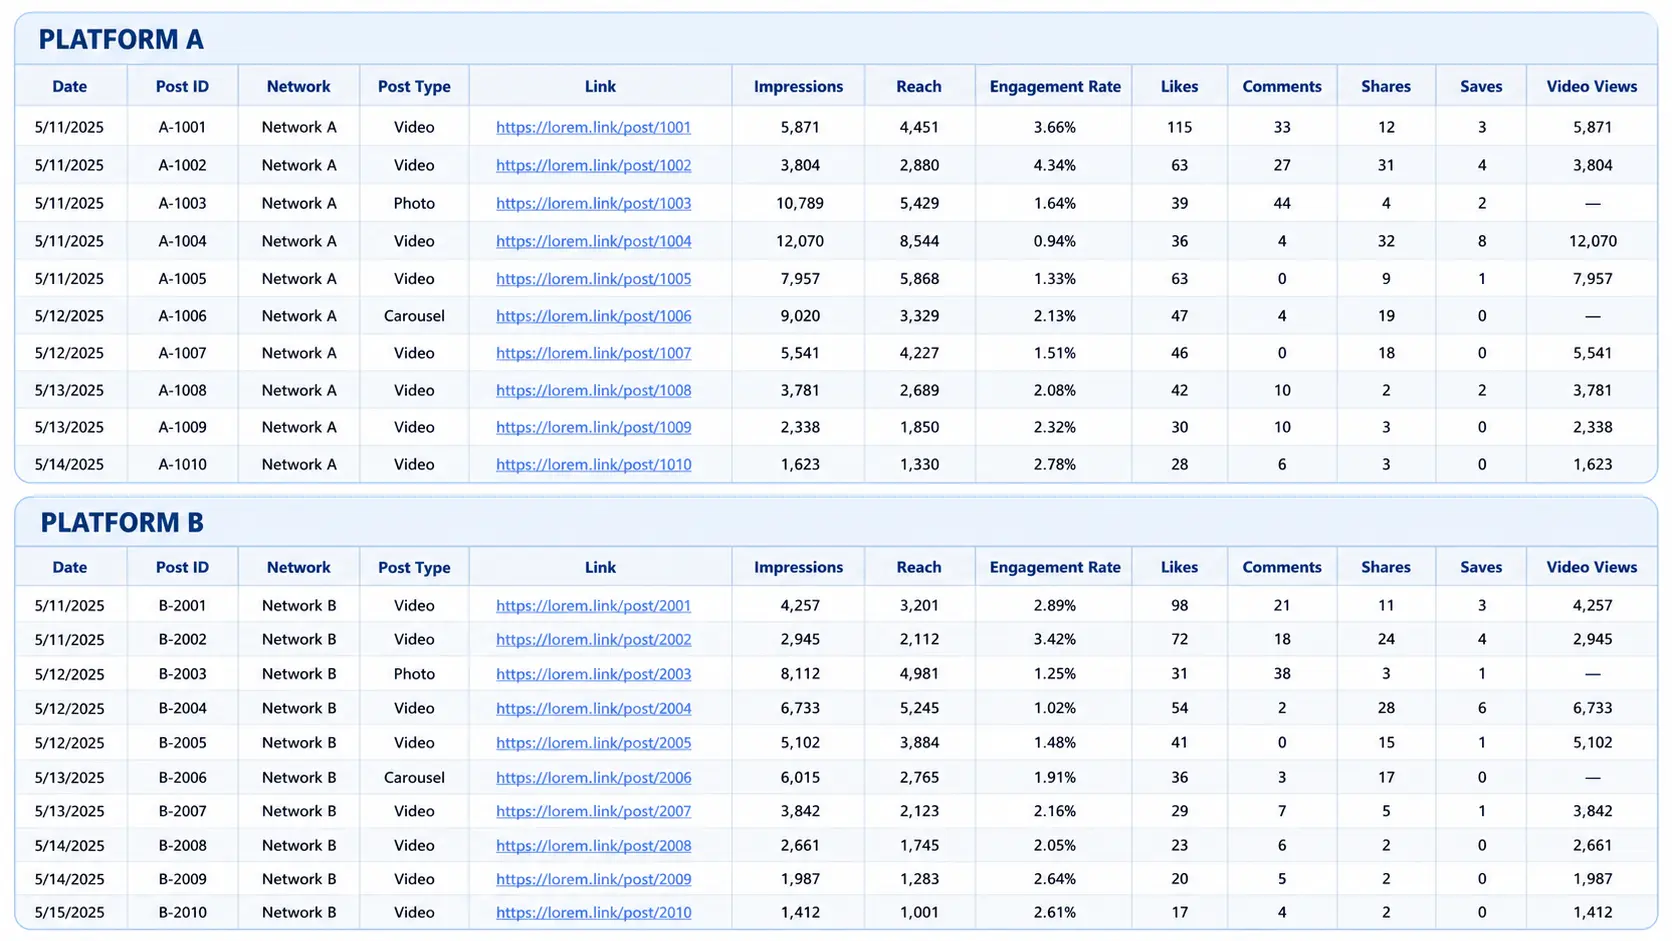Screen dimensions: 1672x941
Task: Open link https://lorem.link/post/1004
Action: click(593, 242)
